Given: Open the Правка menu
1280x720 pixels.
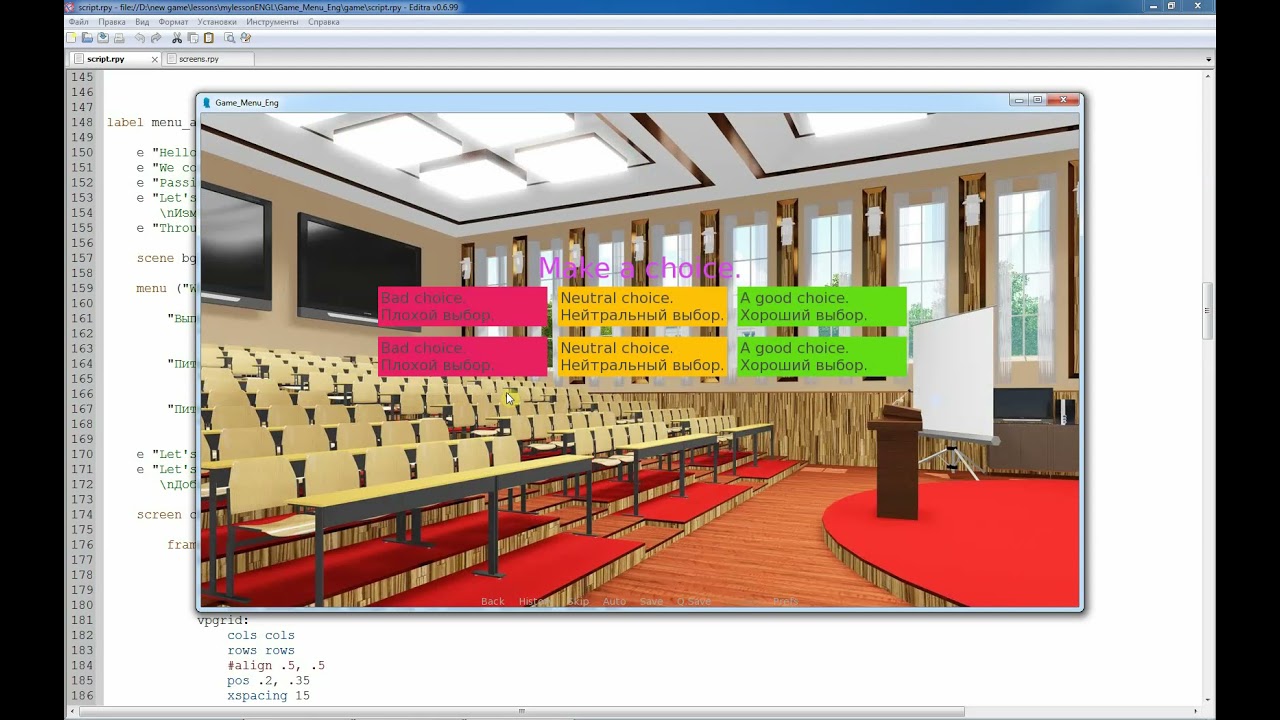Looking at the screenshot, I should click(112, 21).
